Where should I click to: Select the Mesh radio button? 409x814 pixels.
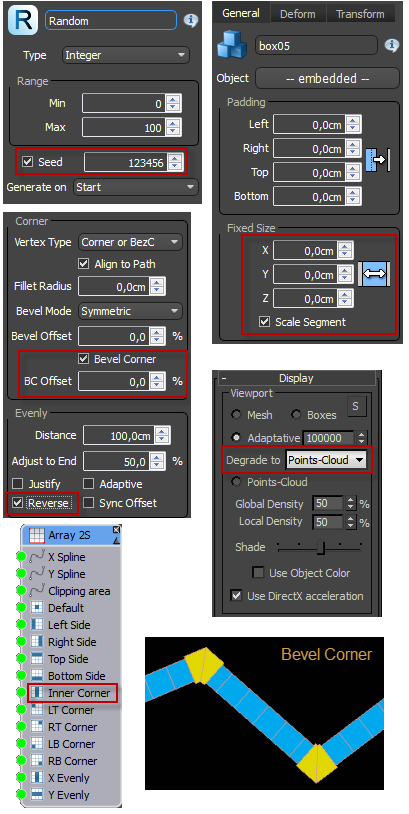[237, 415]
